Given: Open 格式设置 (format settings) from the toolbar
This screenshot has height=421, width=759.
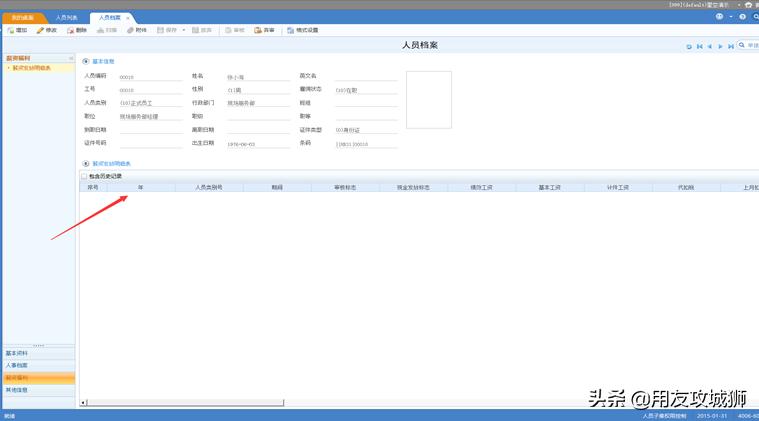Looking at the screenshot, I should tap(303, 30).
